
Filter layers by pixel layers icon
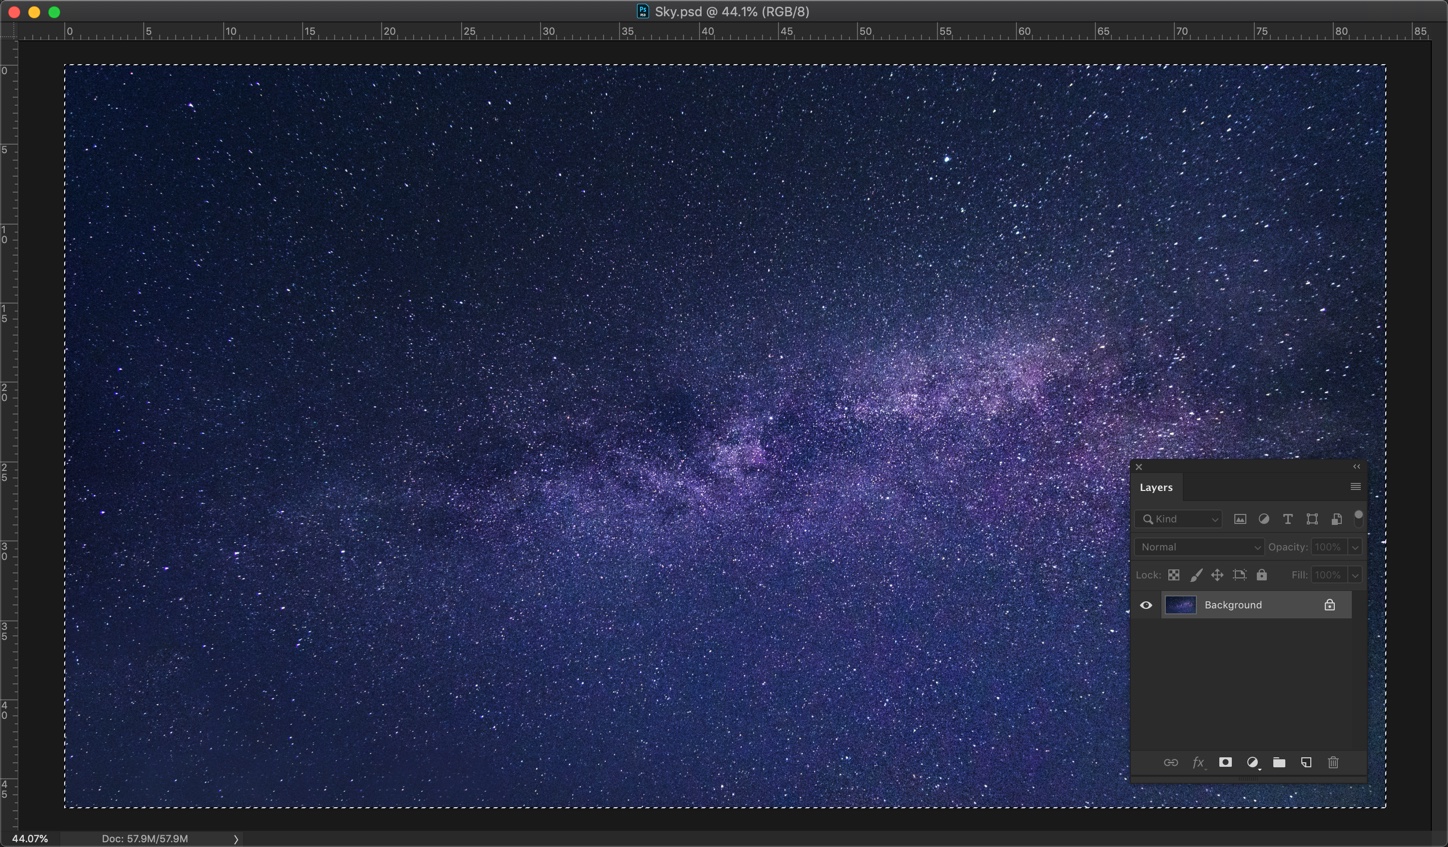(1240, 519)
